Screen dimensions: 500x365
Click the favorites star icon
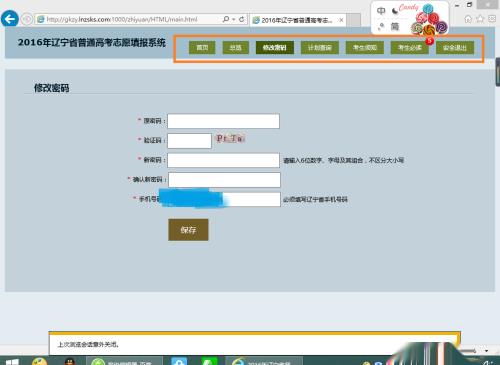480,19
